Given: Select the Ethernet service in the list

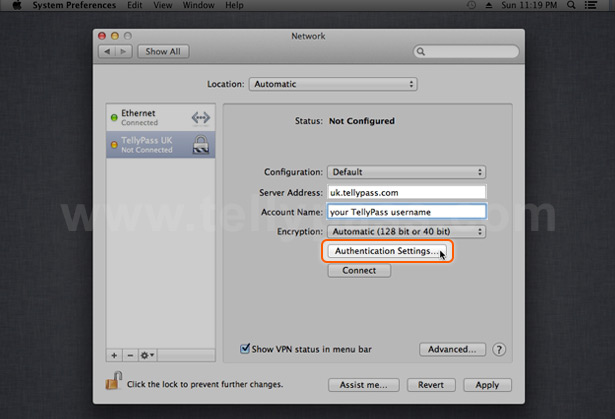Looking at the screenshot, I should coord(161,117).
